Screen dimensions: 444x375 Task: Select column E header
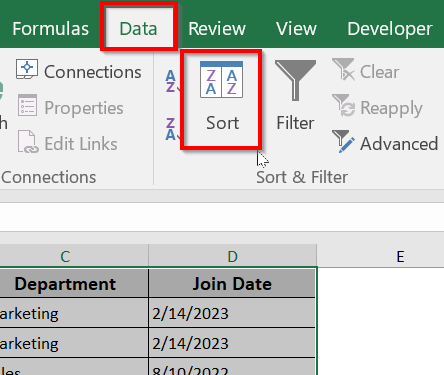(x=400, y=256)
